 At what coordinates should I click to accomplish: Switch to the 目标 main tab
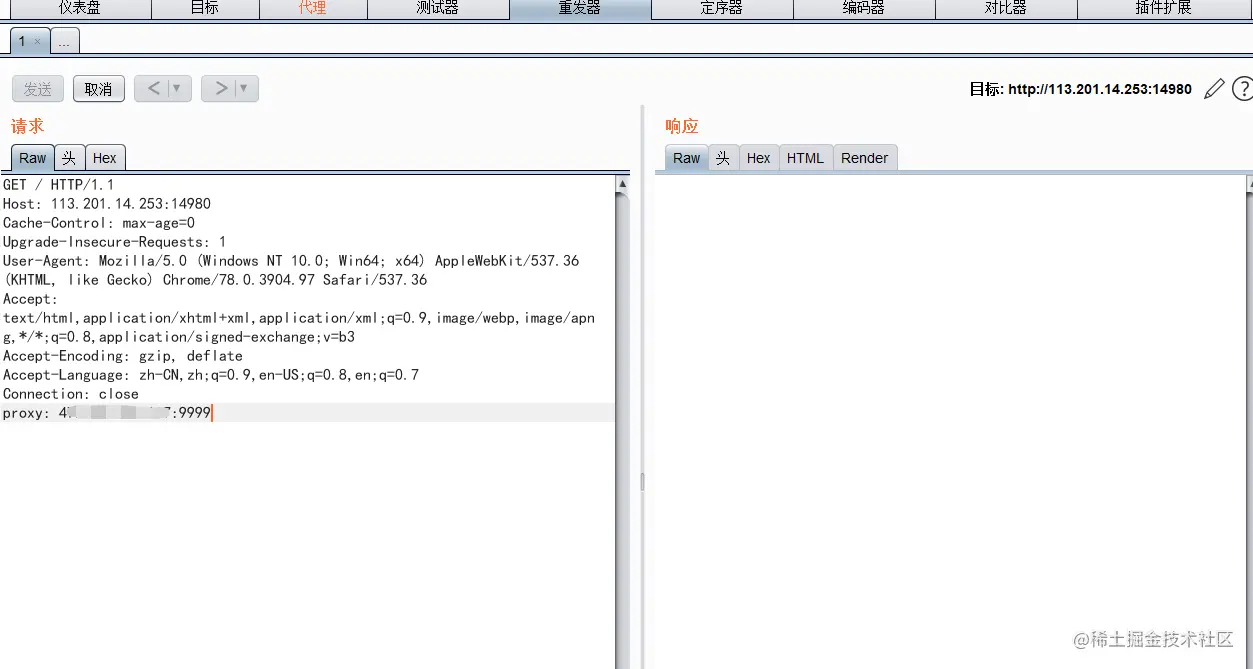point(205,8)
